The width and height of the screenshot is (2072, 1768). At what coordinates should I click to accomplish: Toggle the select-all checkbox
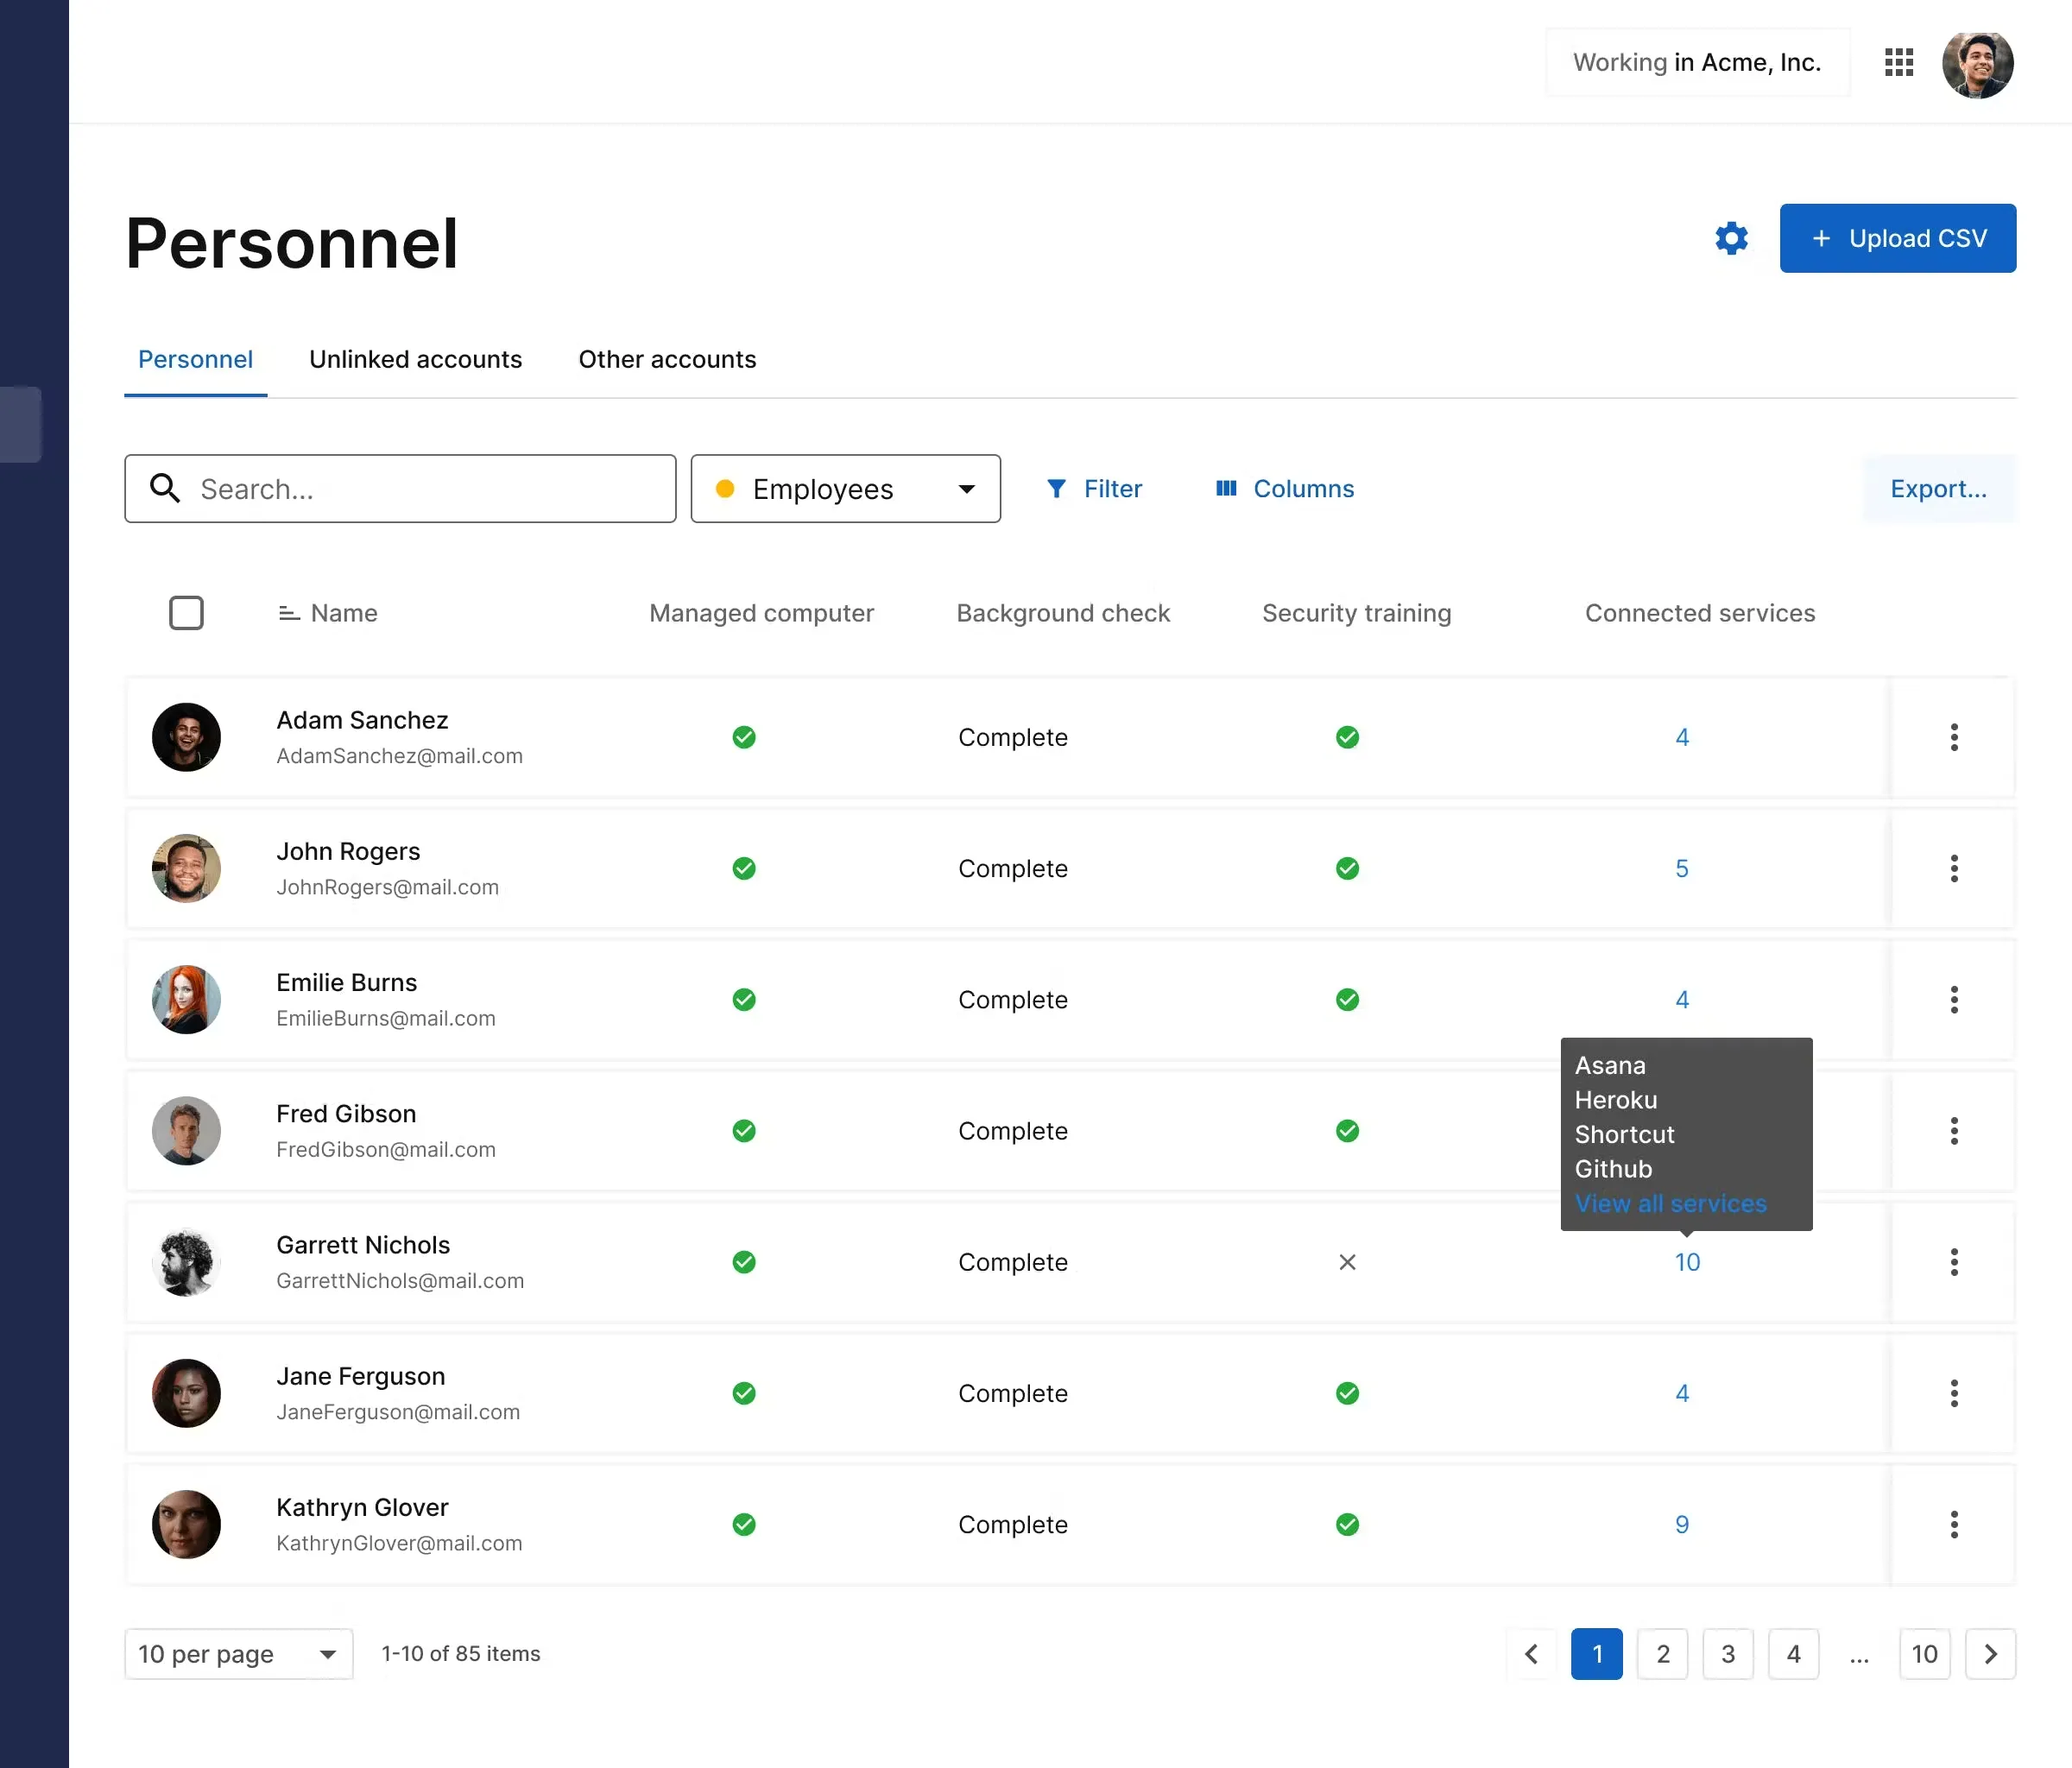186,613
